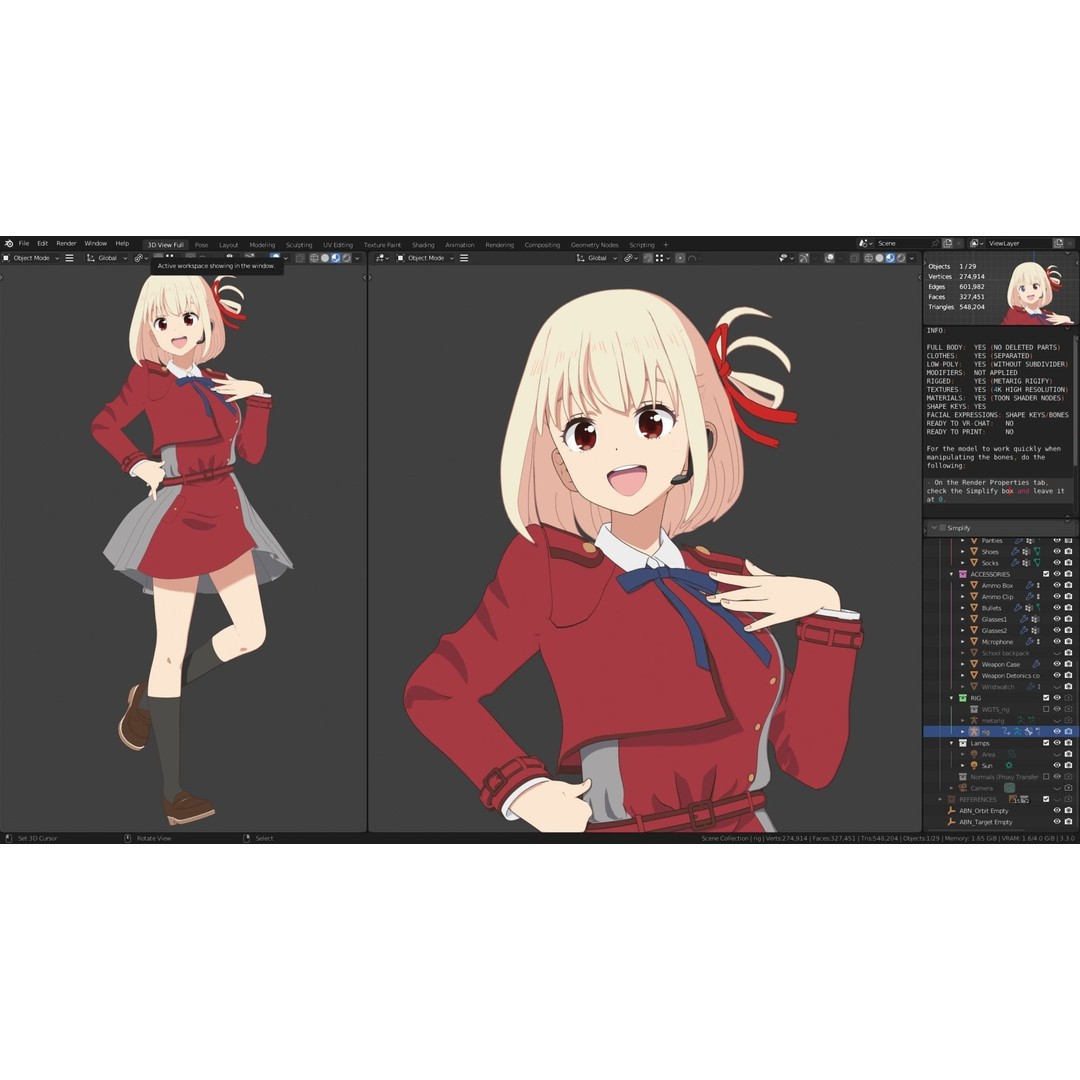Open Global orientation dropdown in right viewport

(596, 258)
